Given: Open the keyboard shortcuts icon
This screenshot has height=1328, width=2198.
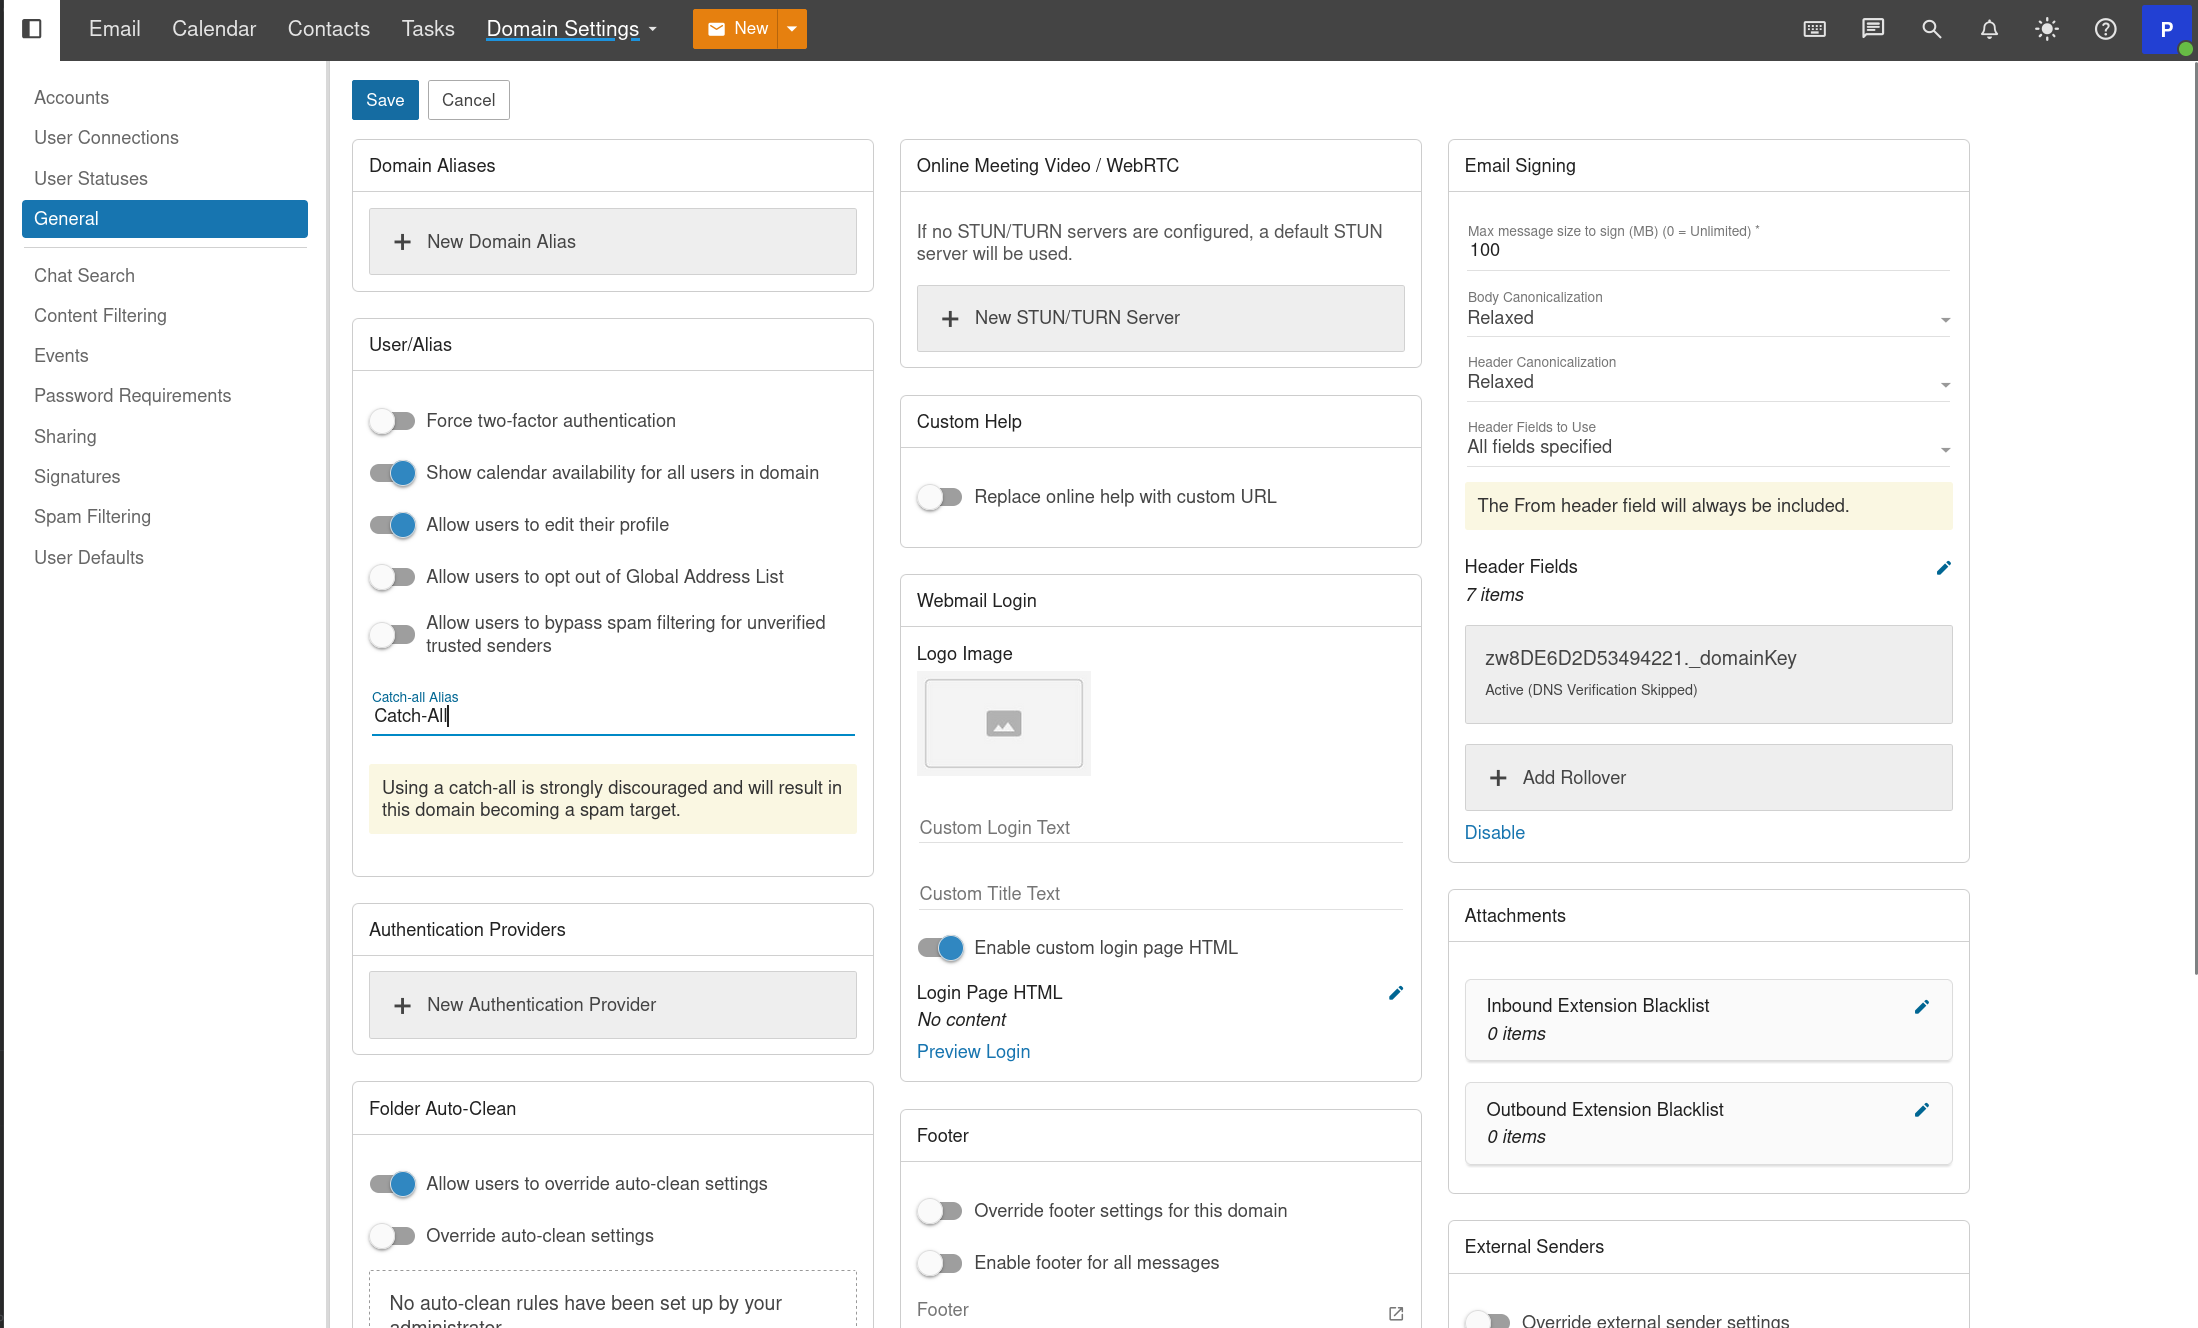Looking at the screenshot, I should [1814, 29].
